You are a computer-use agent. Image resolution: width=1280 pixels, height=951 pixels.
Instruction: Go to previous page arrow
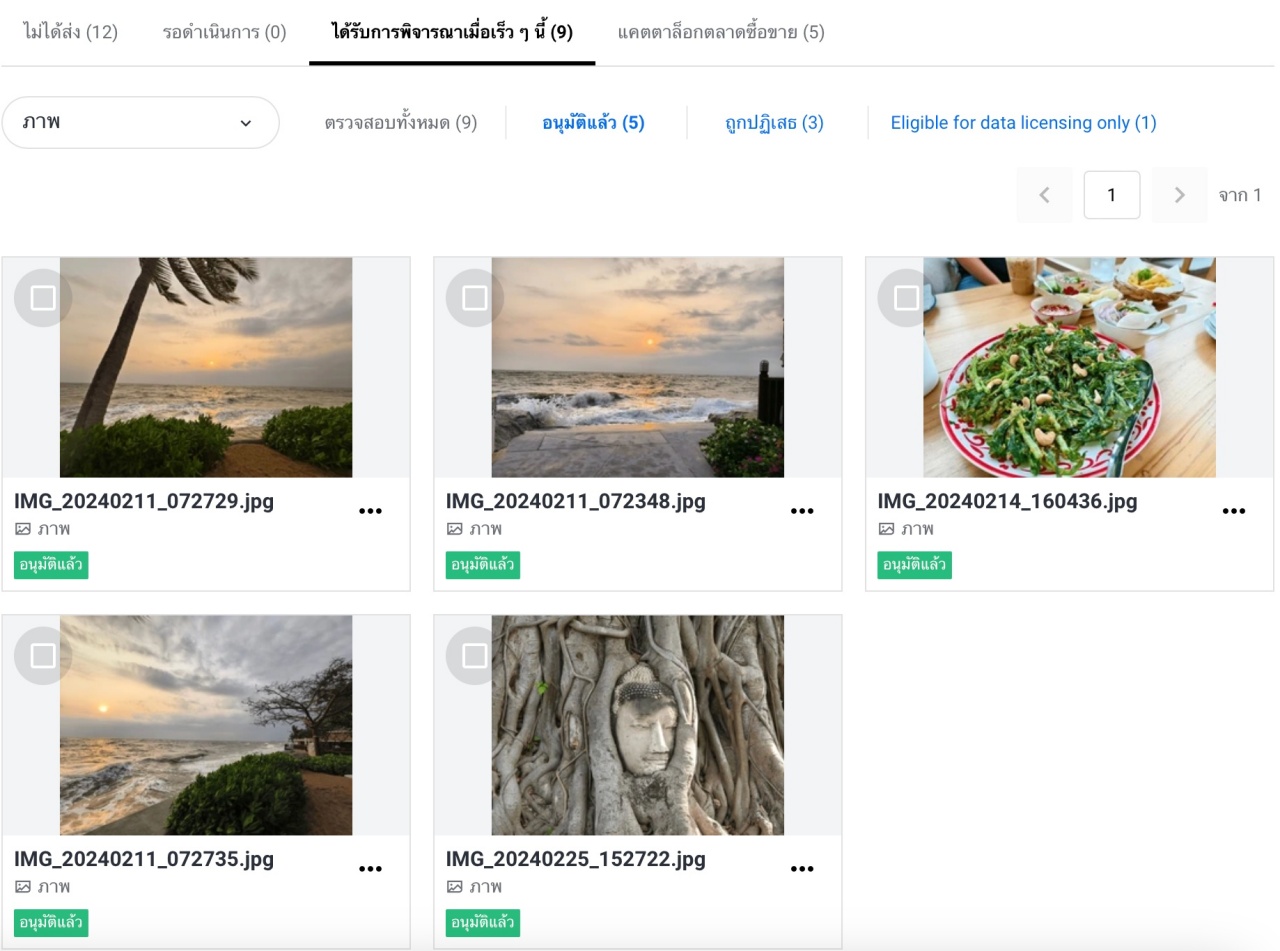tap(1044, 195)
